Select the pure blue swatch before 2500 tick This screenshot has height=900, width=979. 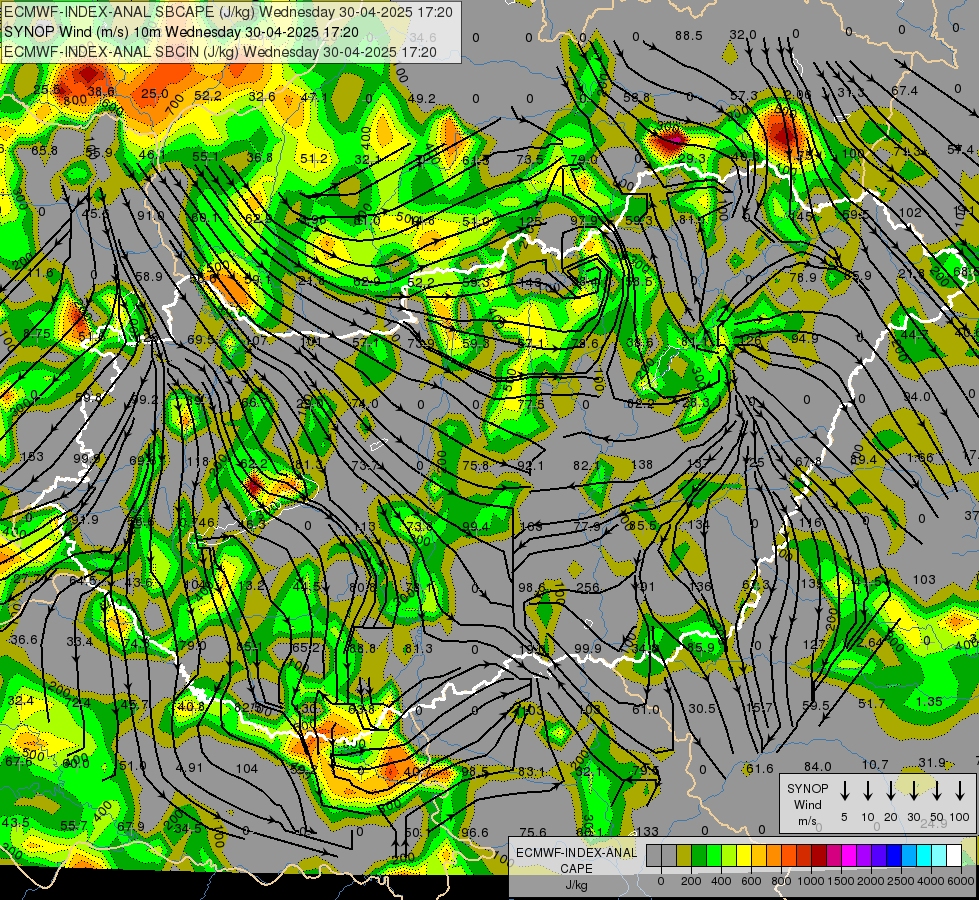pos(893,855)
